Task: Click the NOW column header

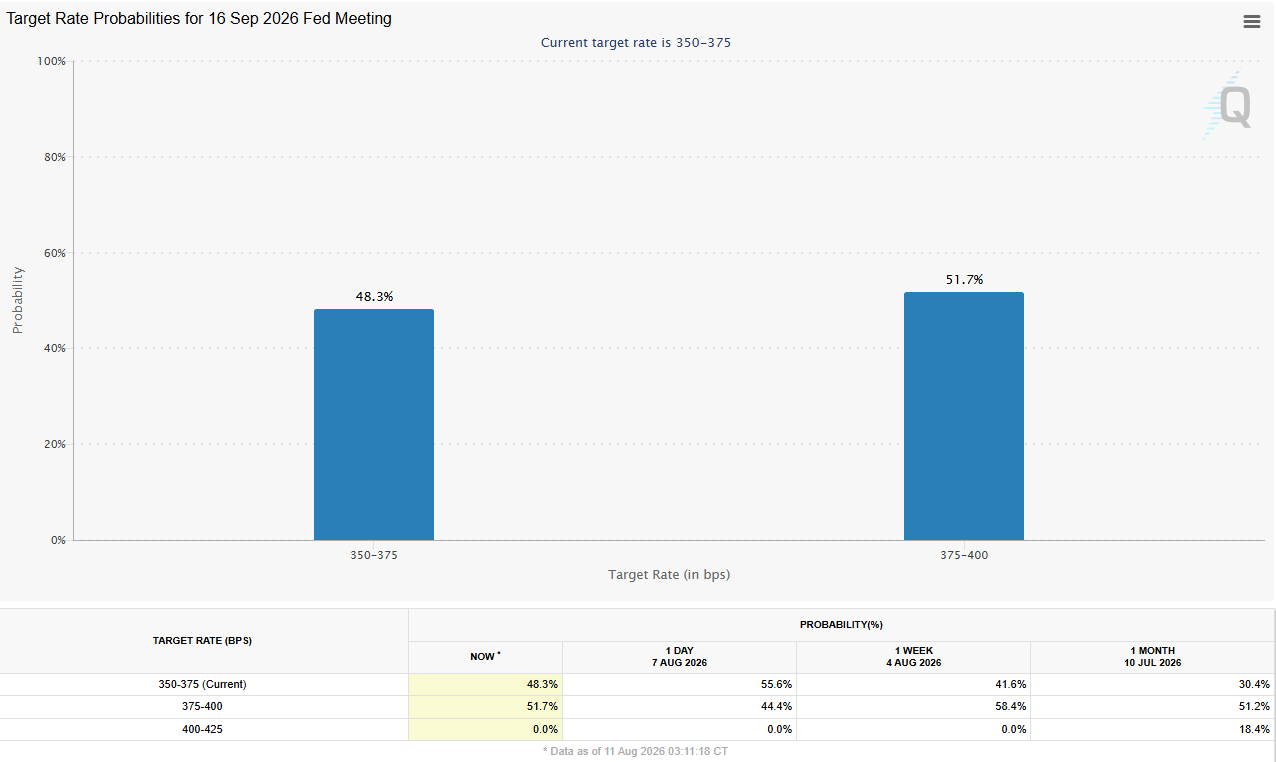Action: point(485,657)
